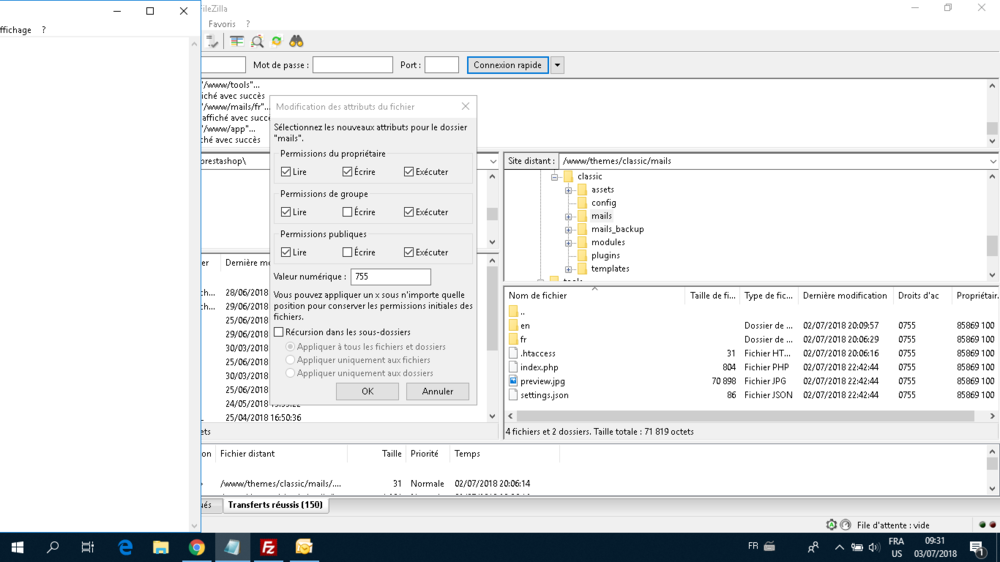Open the Connexion rapide history dropdown arrow

click(557, 65)
